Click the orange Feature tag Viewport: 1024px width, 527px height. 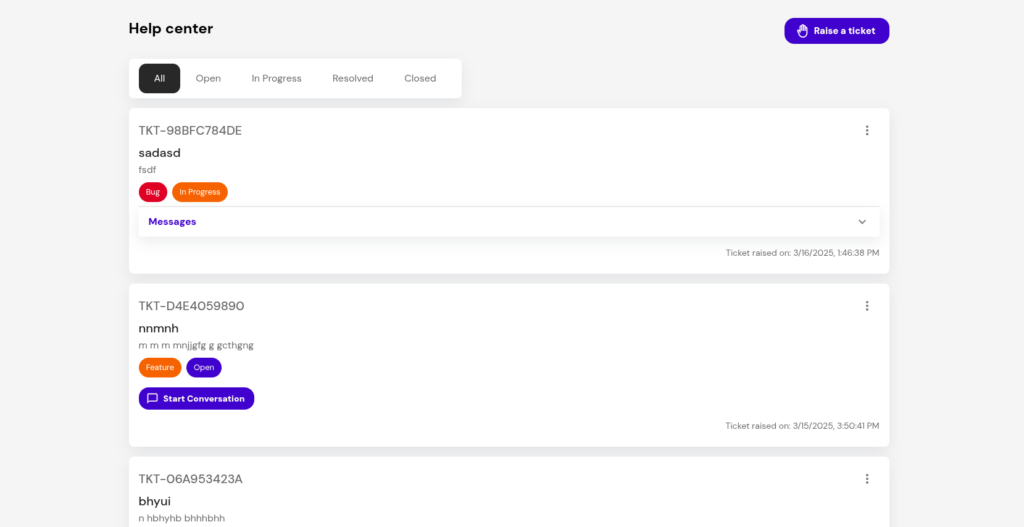tap(160, 368)
